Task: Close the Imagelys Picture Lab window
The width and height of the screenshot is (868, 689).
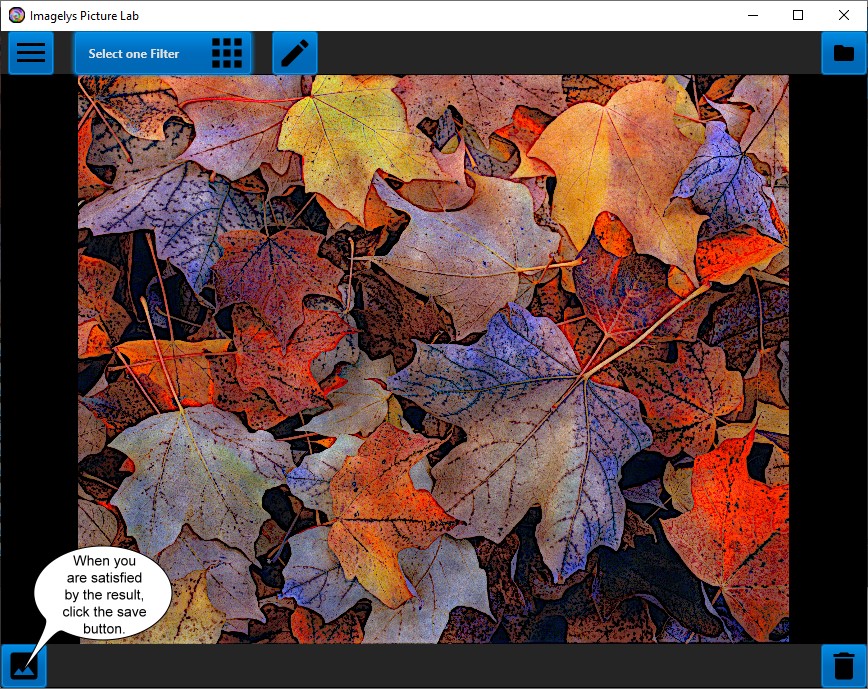Action: tap(844, 15)
